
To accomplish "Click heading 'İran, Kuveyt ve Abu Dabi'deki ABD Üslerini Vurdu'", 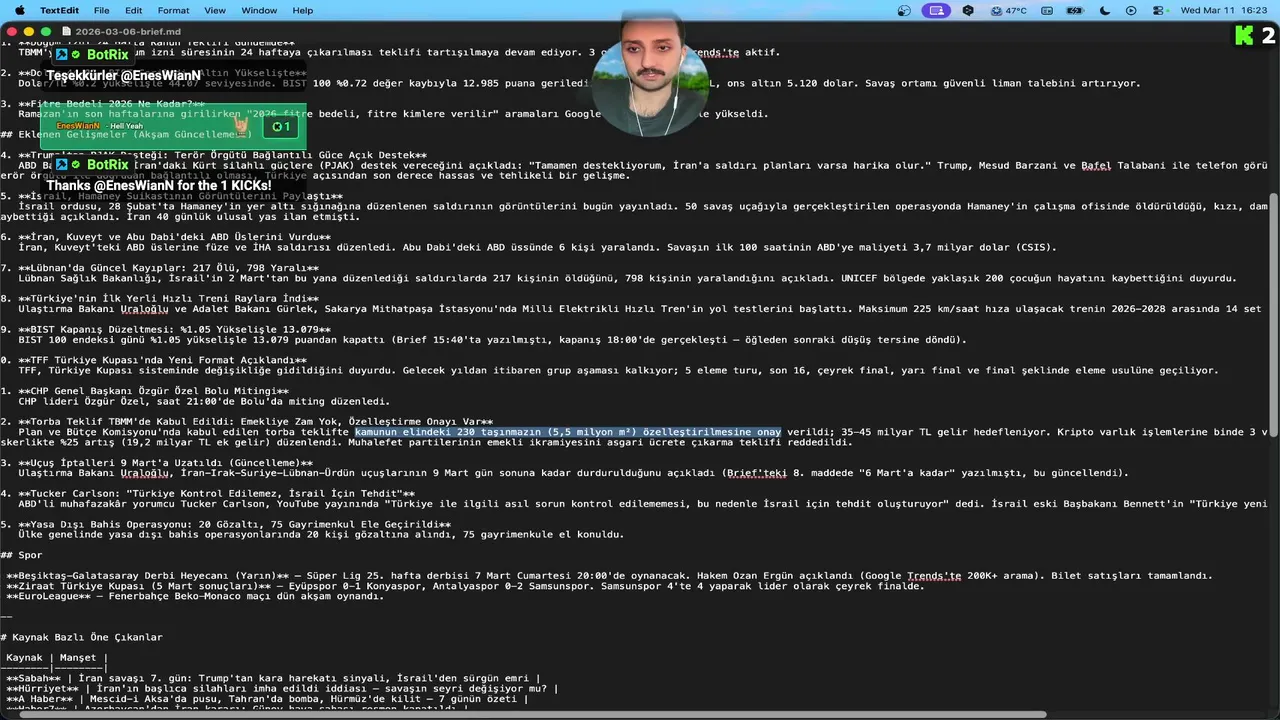I will tap(174, 237).
